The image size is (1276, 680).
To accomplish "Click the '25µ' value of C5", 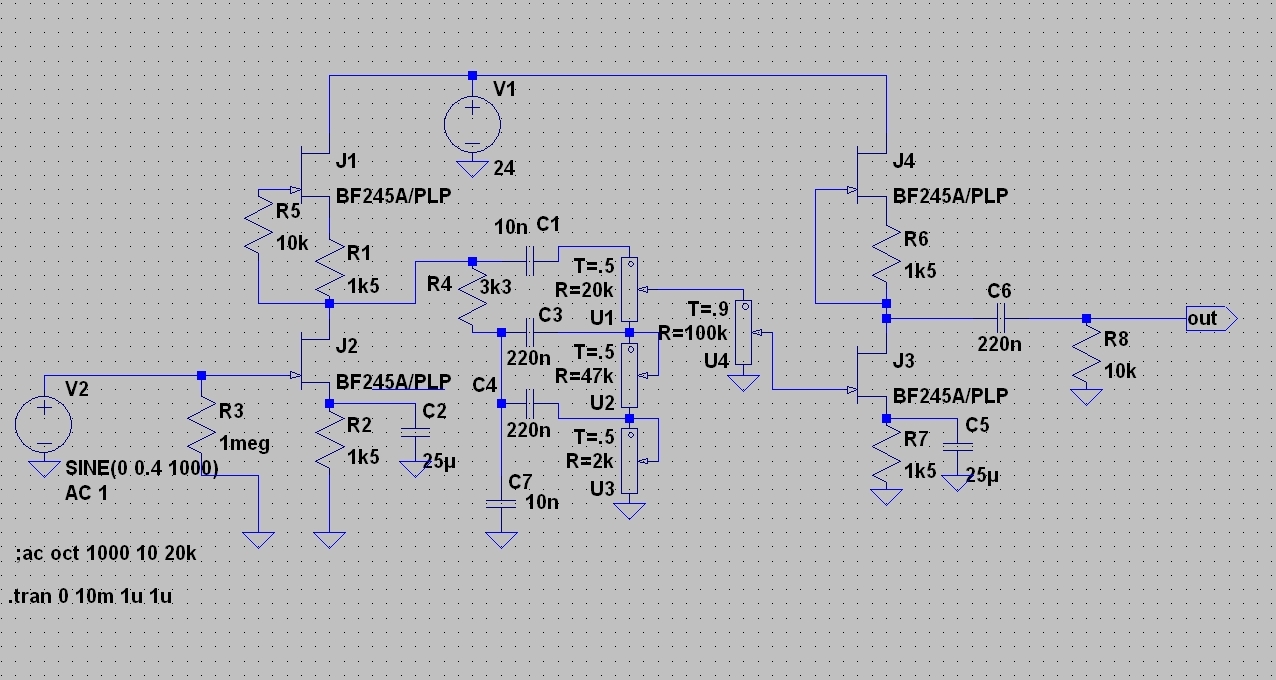I will tap(981, 477).
